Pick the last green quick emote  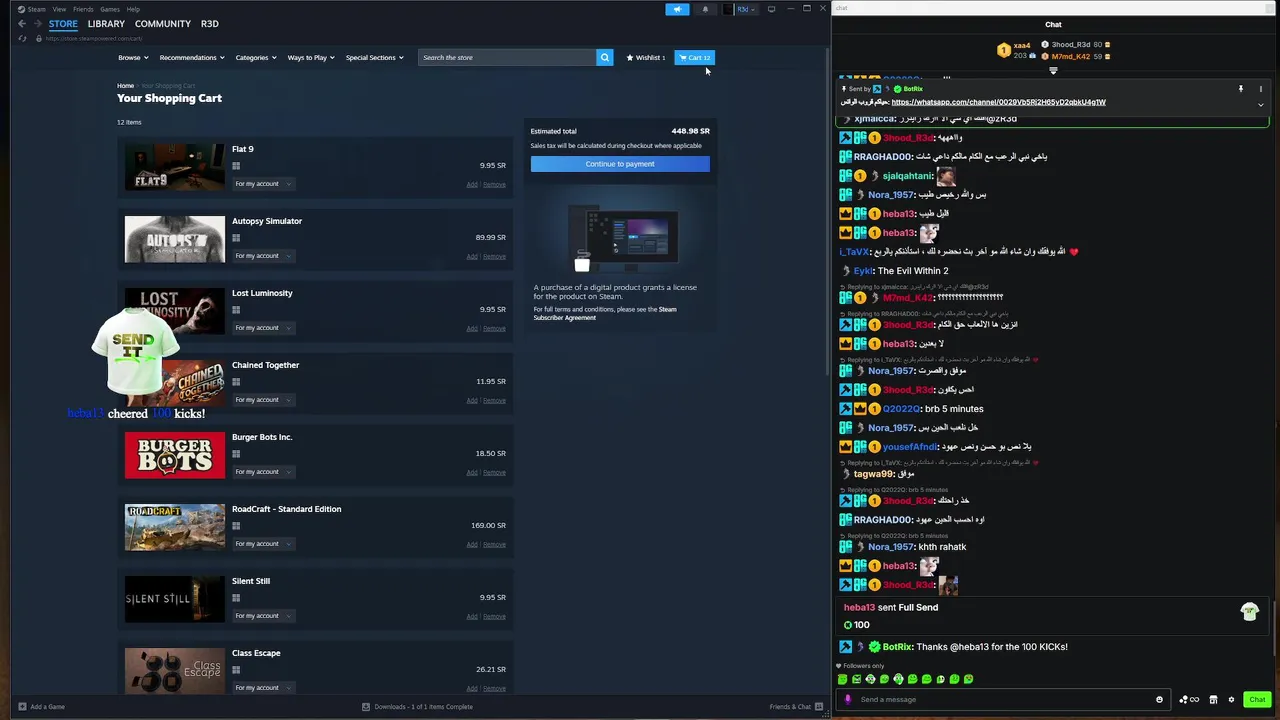[x=968, y=679]
